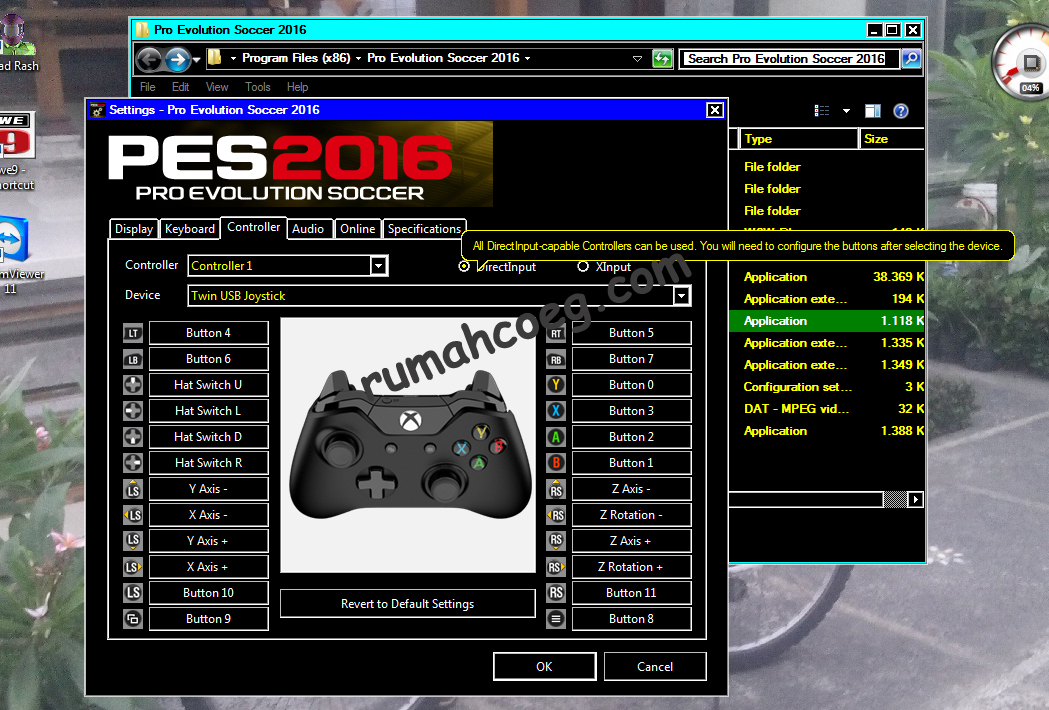Click the LT trigger icon
Viewport: 1049px width, 710px height.
pyautogui.click(x=133, y=333)
